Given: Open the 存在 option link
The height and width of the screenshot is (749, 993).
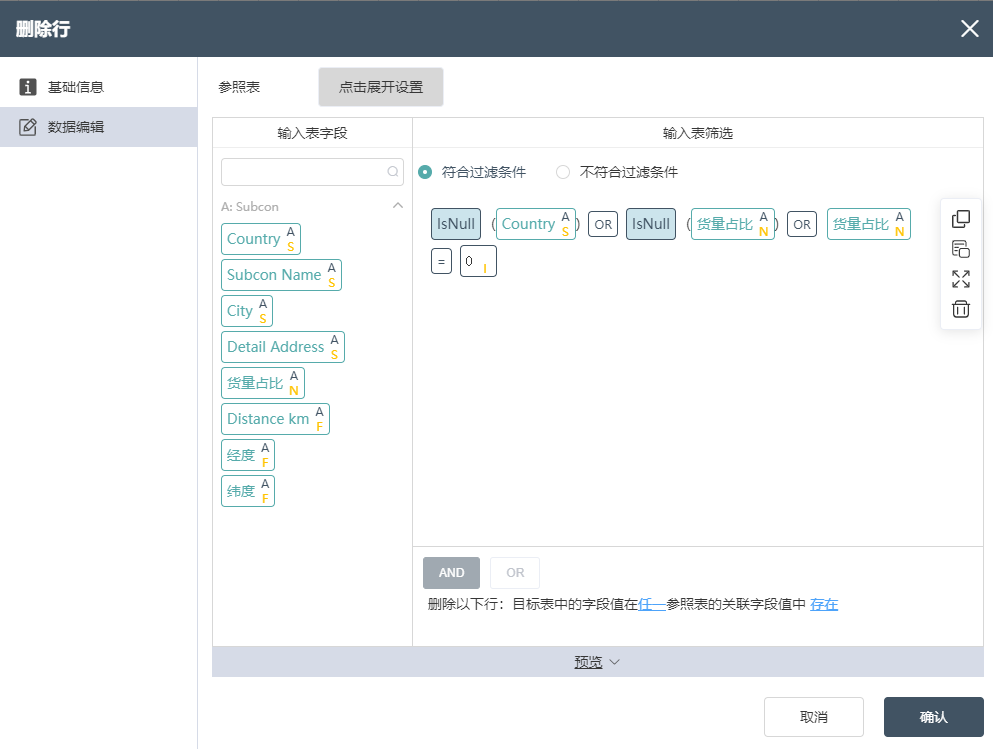Looking at the screenshot, I should point(824,604).
